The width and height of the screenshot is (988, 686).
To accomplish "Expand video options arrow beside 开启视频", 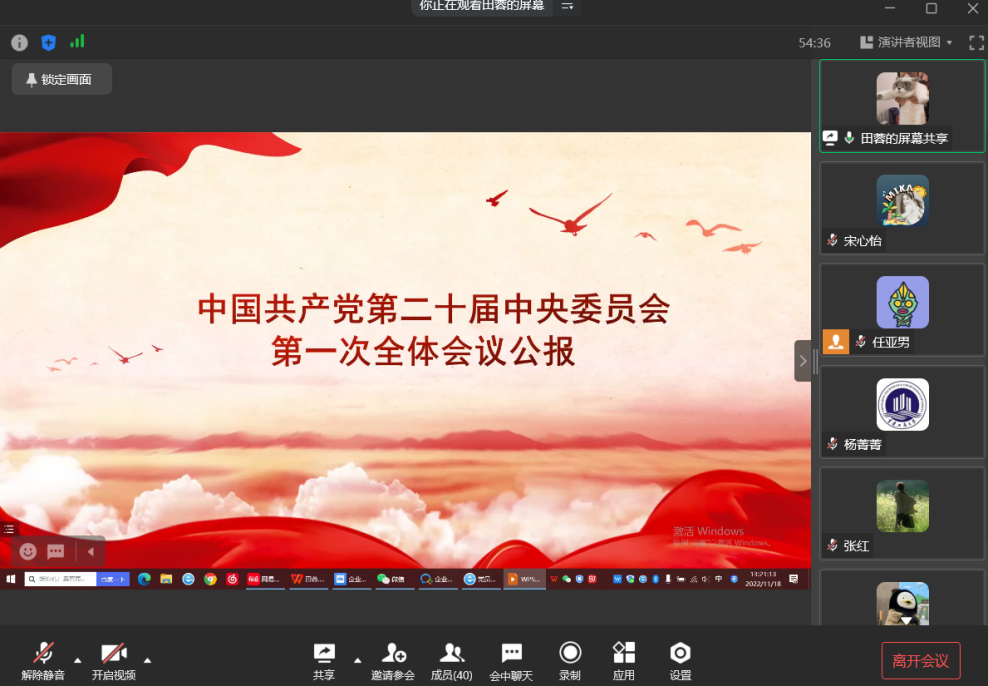I will 148,660.
